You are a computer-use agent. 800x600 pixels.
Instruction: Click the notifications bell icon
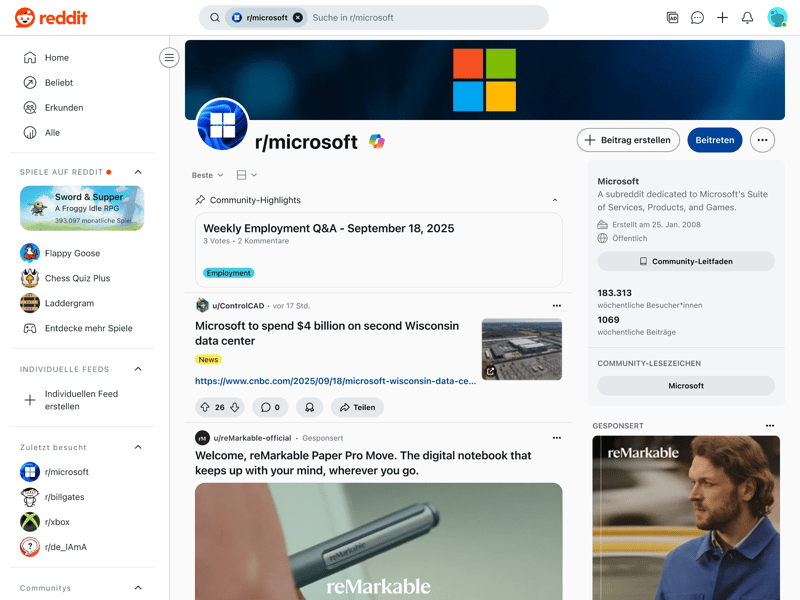coord(747,18)
